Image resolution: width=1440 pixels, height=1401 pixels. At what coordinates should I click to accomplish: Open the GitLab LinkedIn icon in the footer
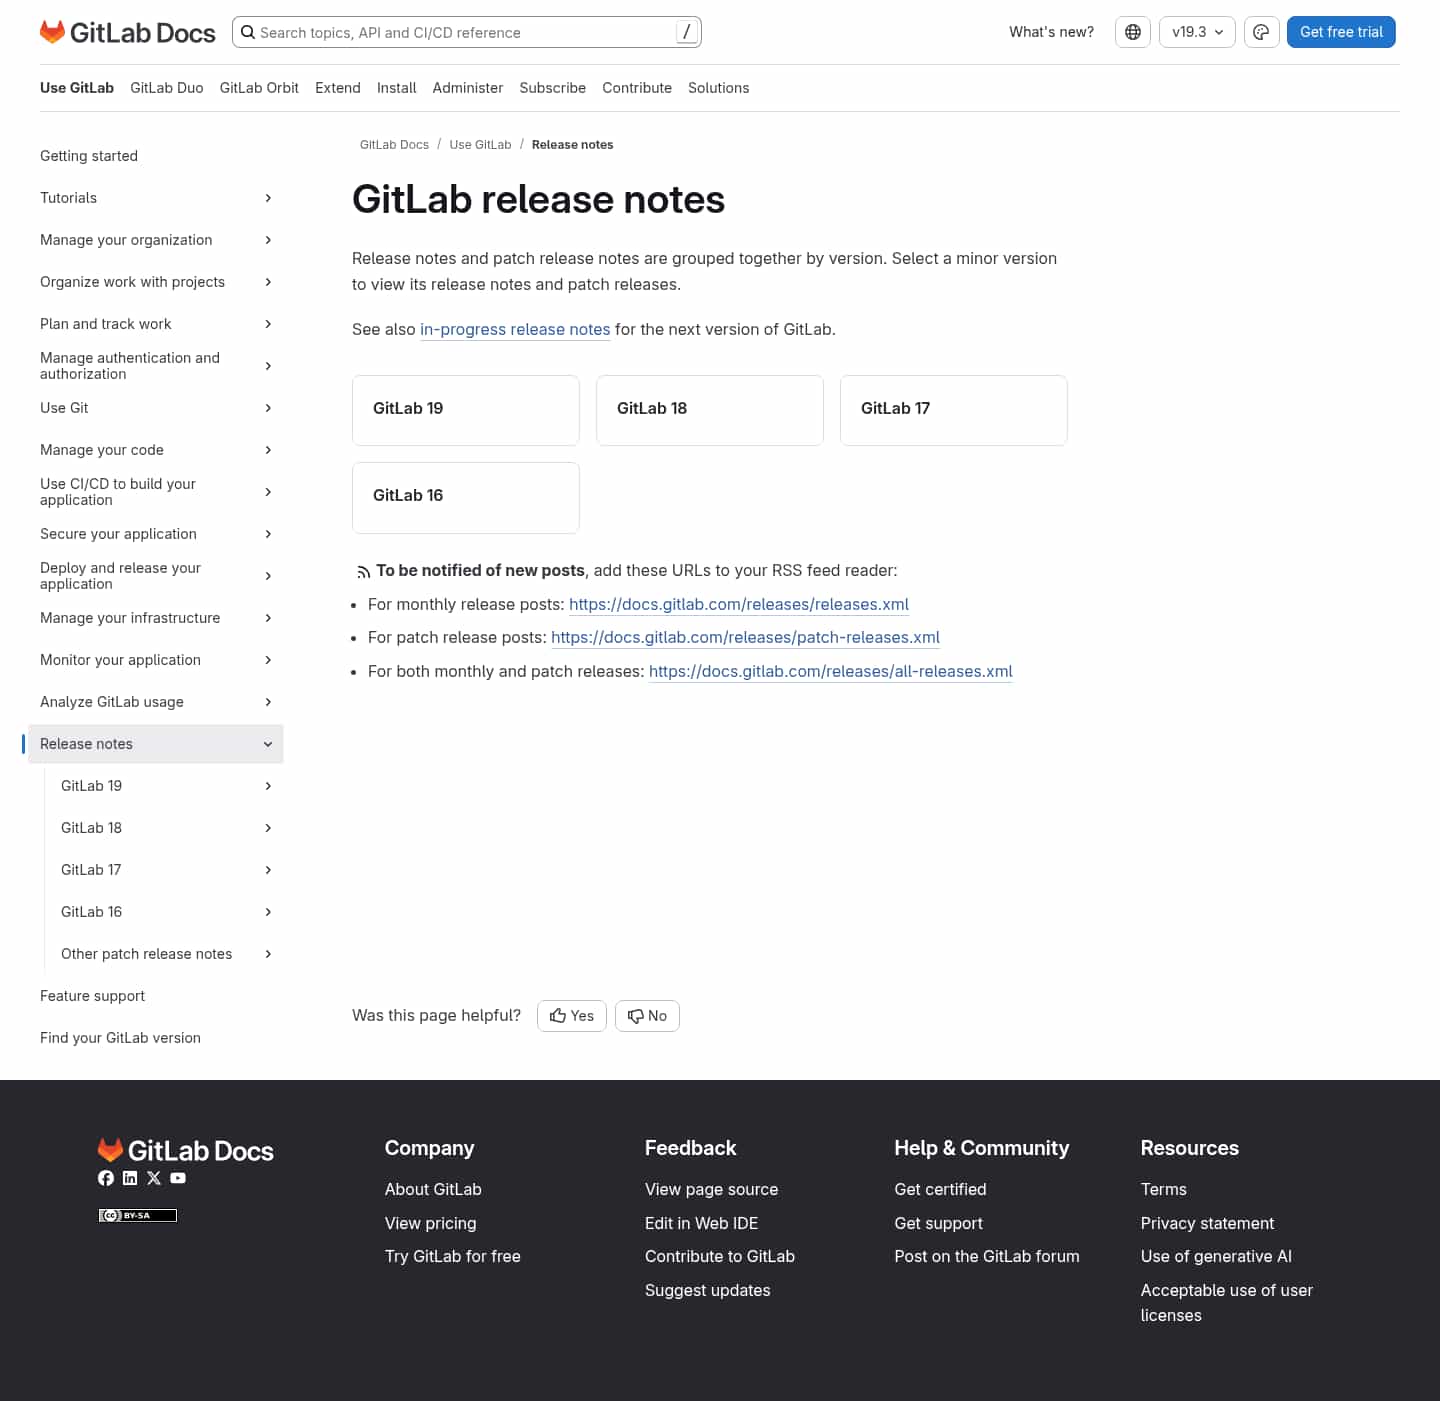click(130, 1178)
